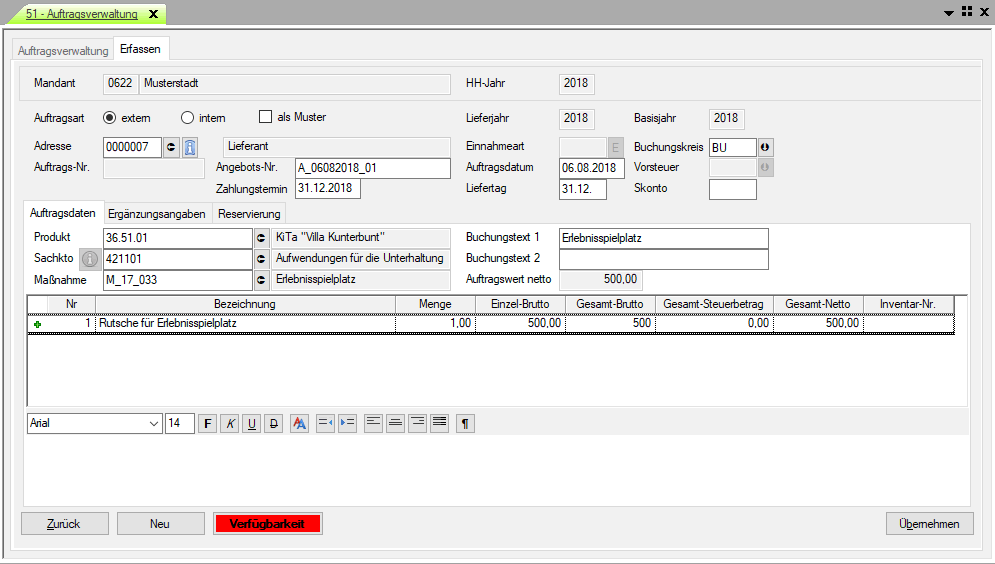Select the 'intern' Auftragsart radio button
This screenshot has height=564, width=995.
[x=187, y=117]
